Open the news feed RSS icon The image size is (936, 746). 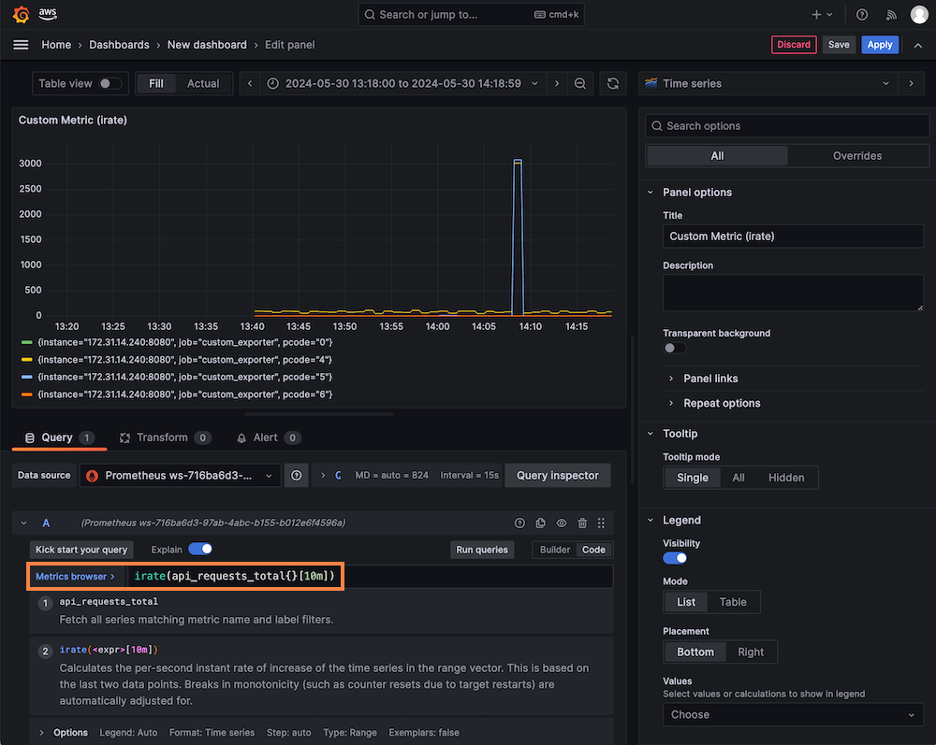[x=891, y=15]
